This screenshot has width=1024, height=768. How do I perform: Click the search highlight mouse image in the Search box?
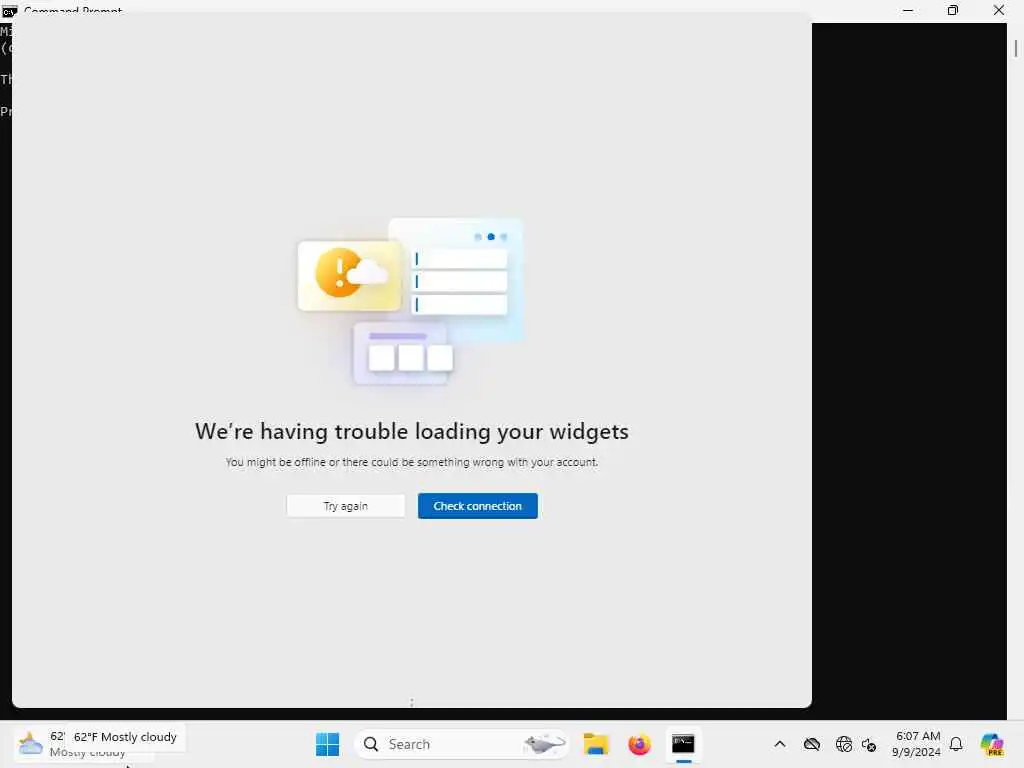tap(543, 744)
